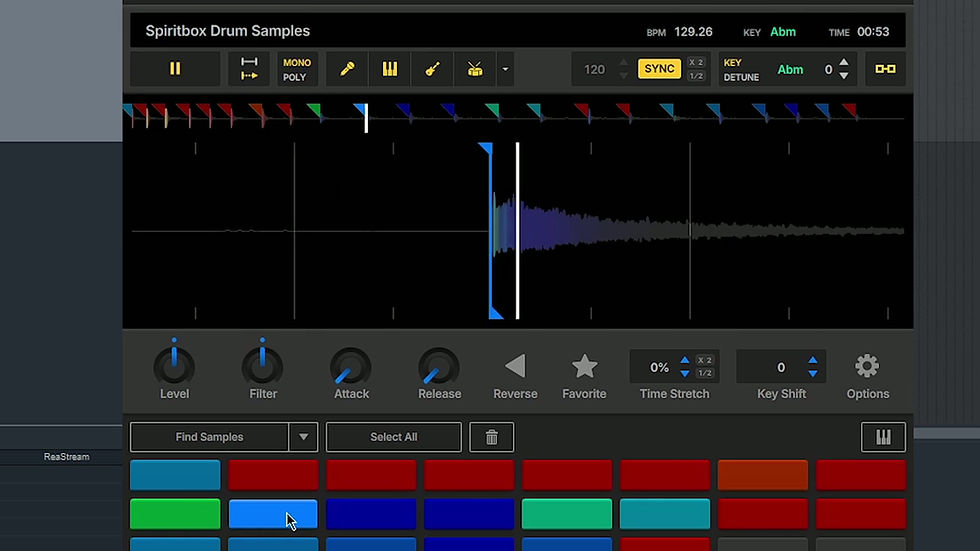Double the tempo with top-bar X 2
Screen dimensions: 980x551
(x=696, y=62)
